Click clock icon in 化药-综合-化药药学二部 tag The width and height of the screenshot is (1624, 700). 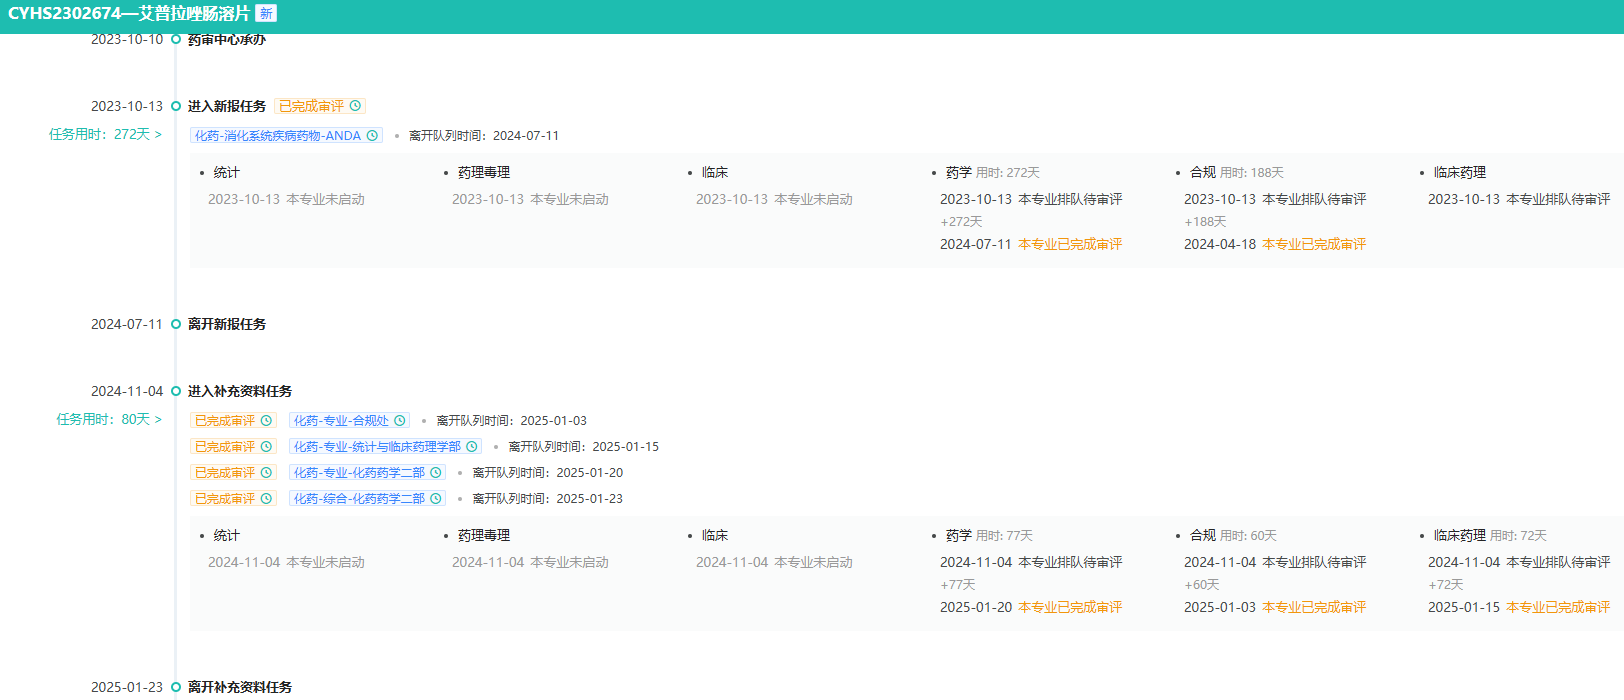[436, 499]
